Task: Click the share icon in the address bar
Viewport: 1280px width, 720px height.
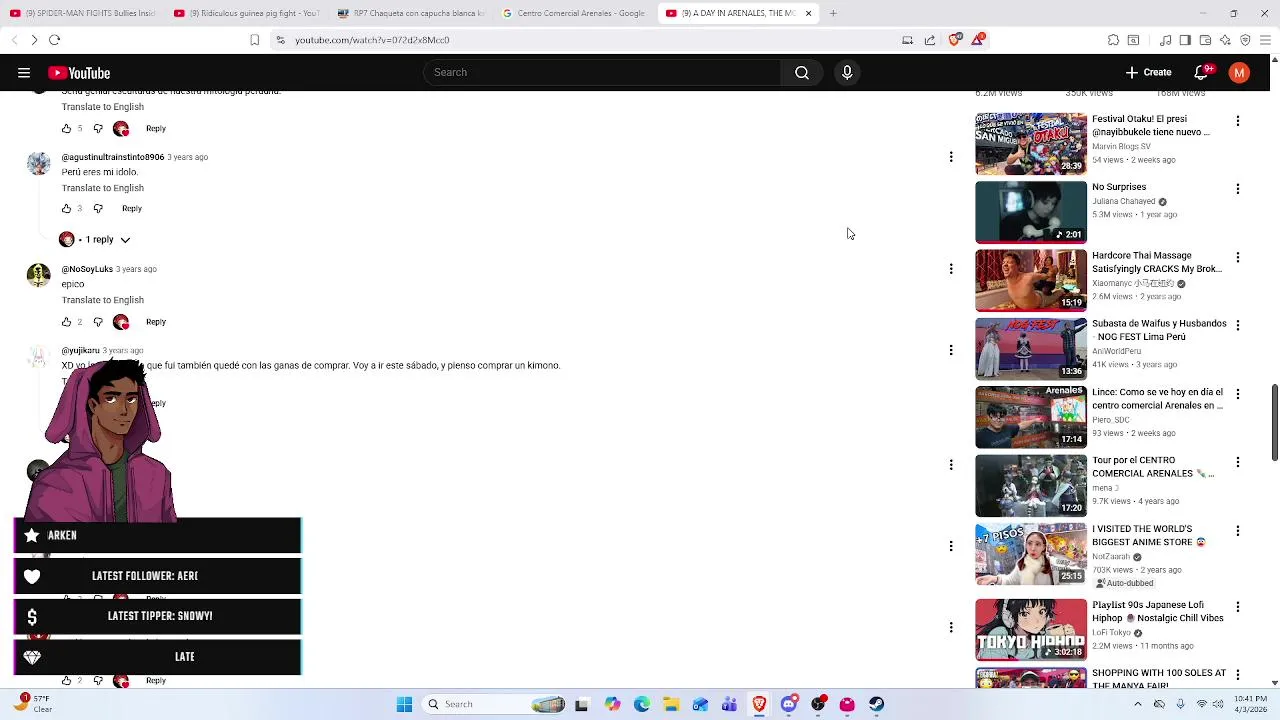Action: pos(930,40)
